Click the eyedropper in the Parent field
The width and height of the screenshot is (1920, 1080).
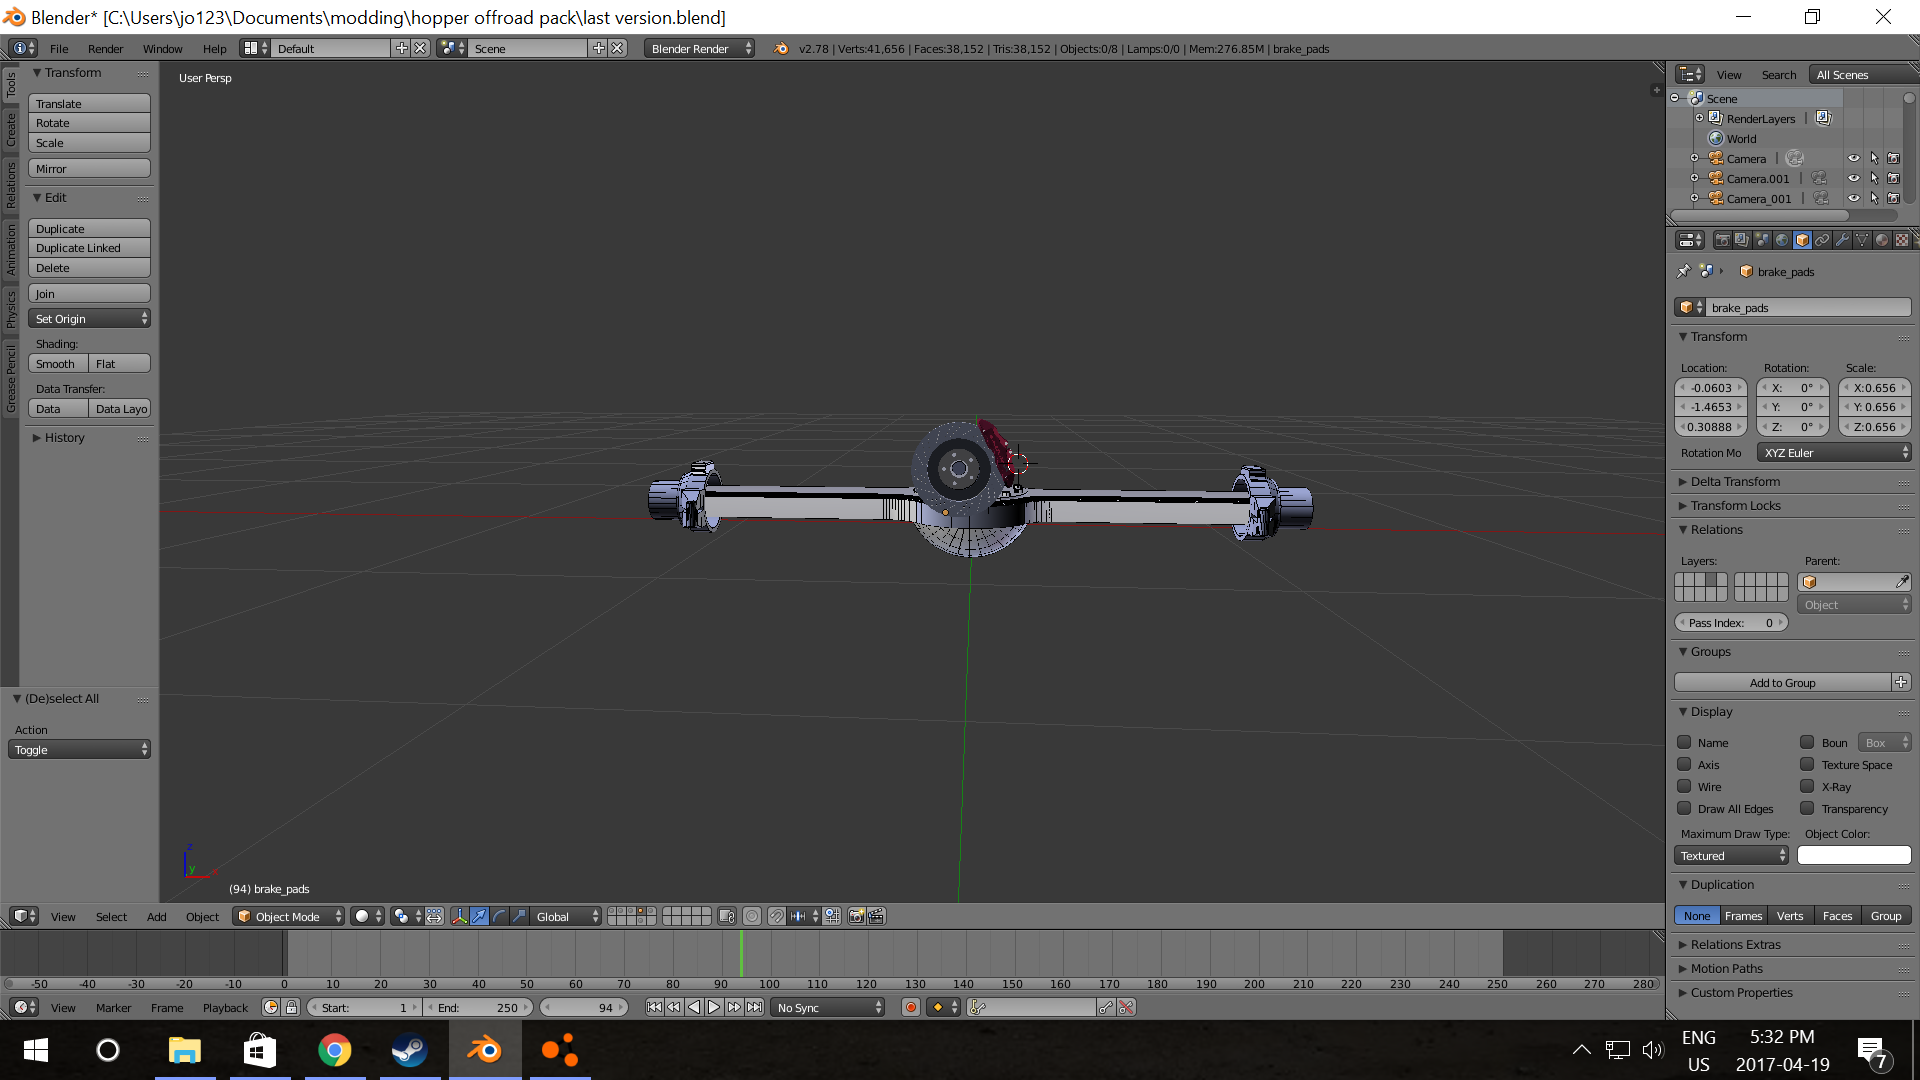pos(1902,582)
